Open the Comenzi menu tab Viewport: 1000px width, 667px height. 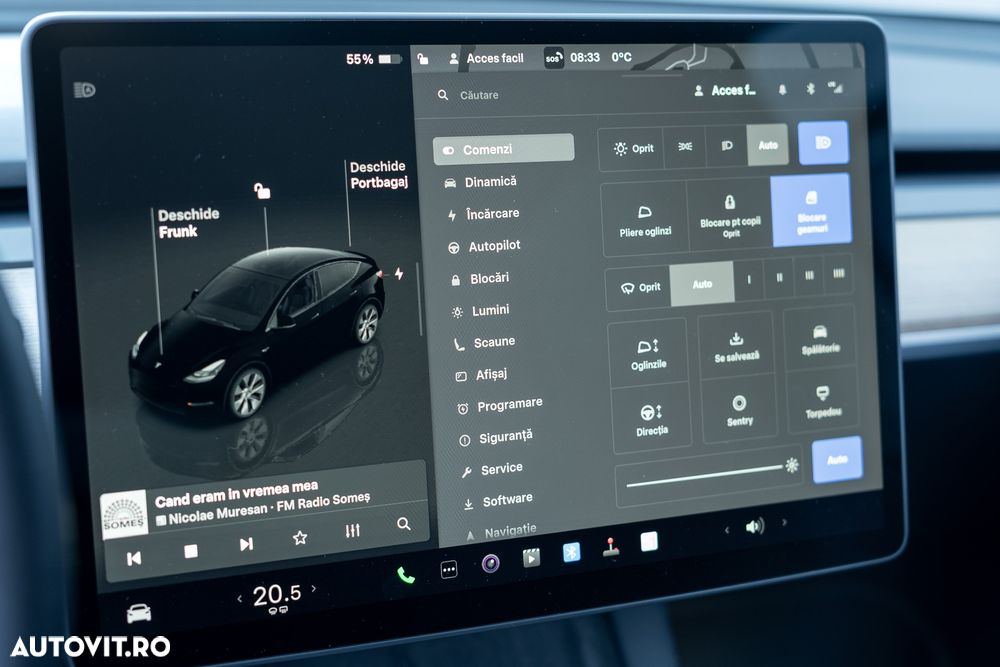503,149
